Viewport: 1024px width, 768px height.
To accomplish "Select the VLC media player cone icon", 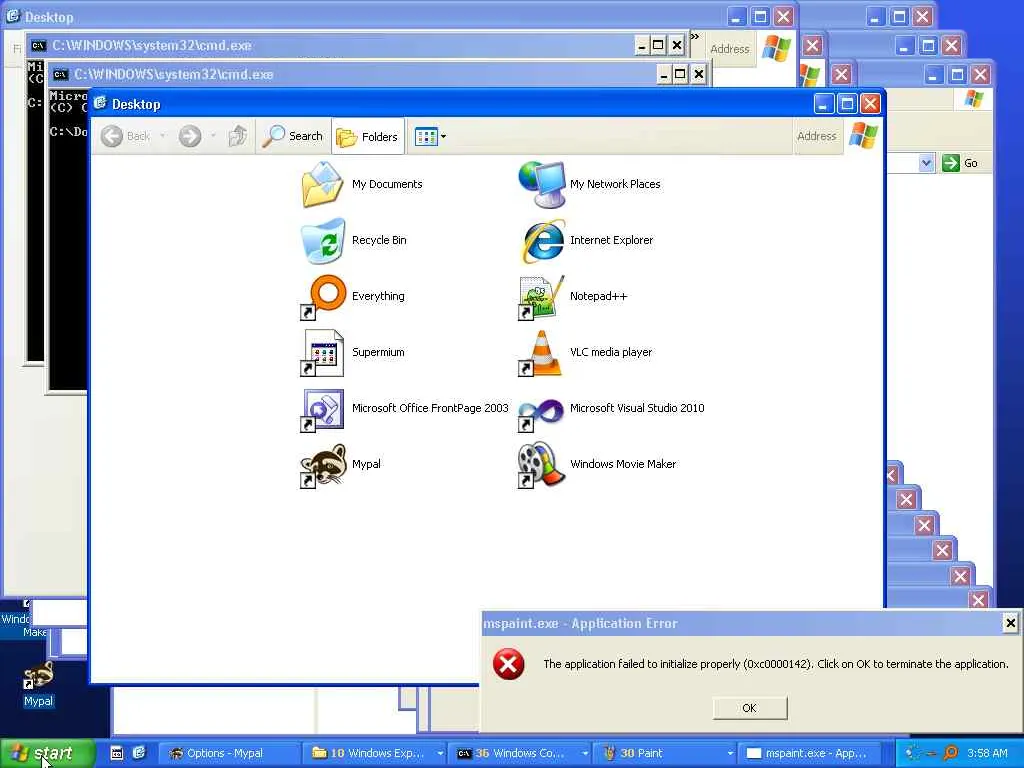I will pyautogui.click(x=541, y=353).
